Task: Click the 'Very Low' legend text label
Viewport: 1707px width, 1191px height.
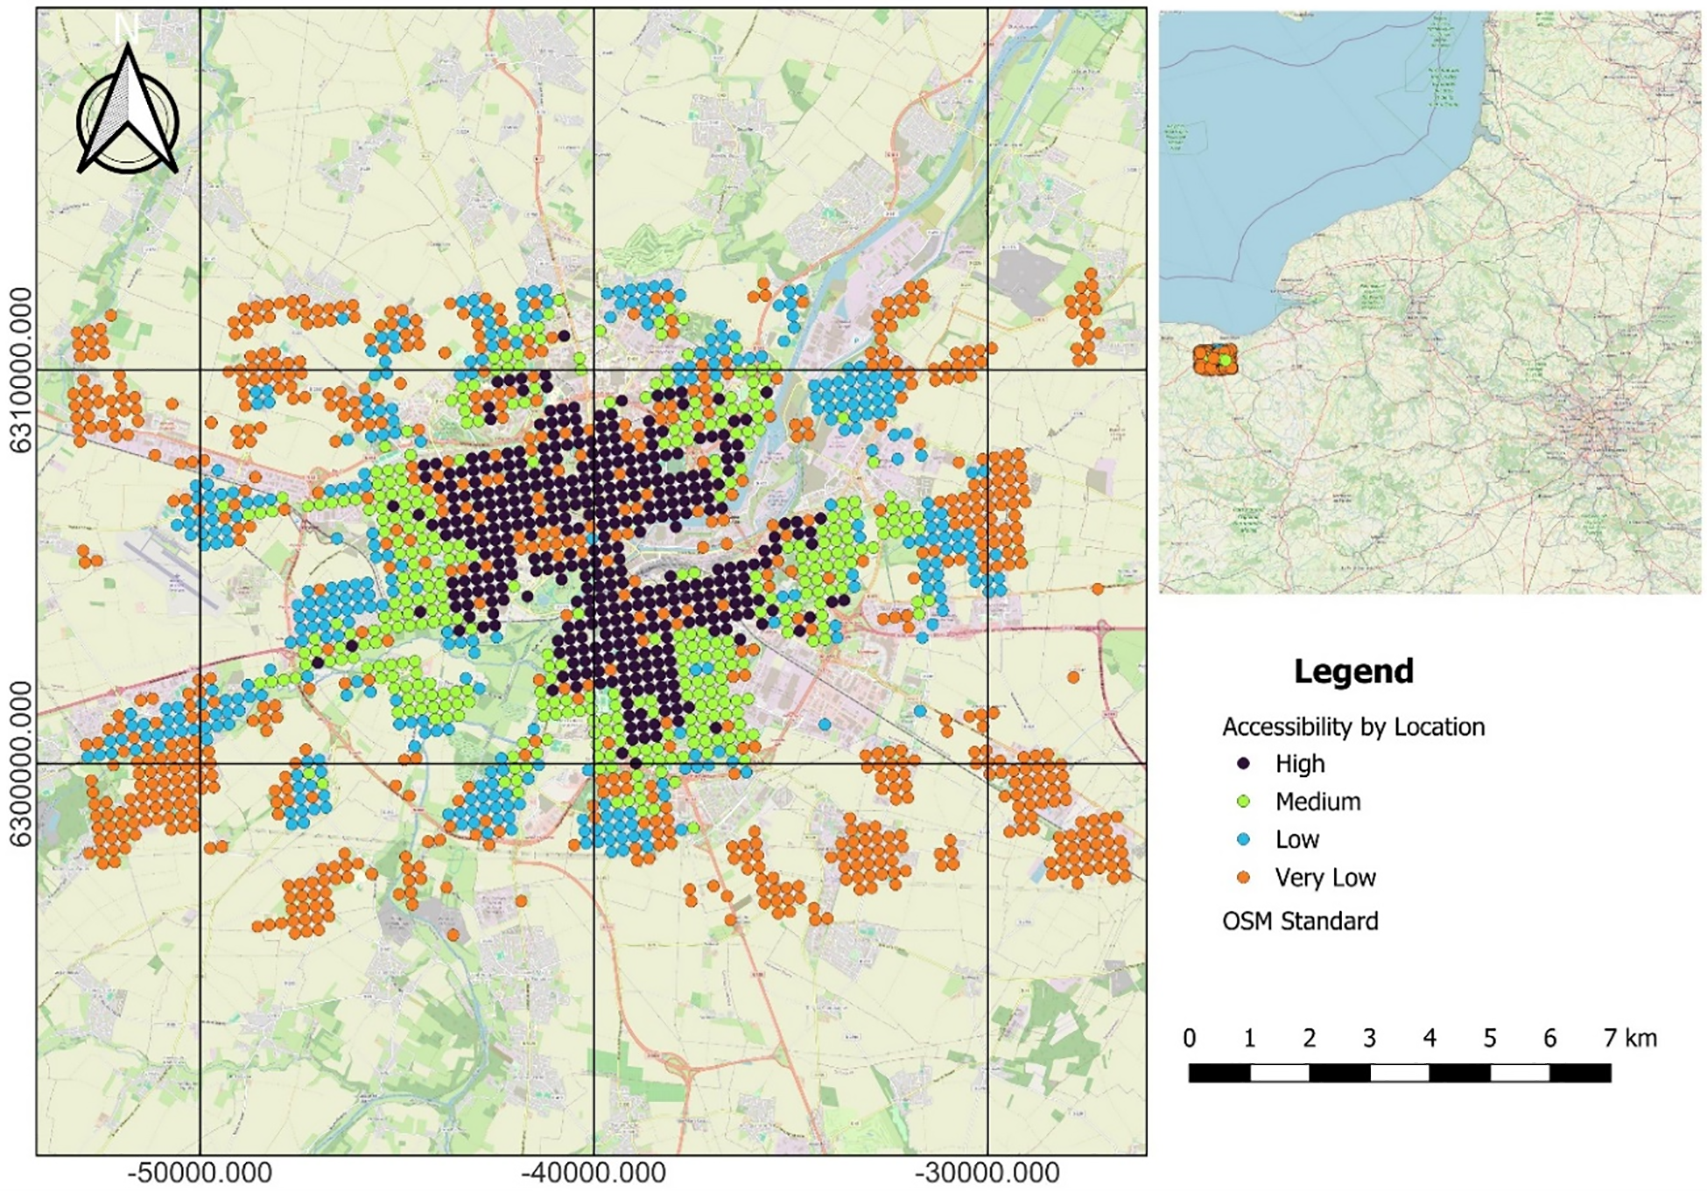Action: (x=1325, y=878)
